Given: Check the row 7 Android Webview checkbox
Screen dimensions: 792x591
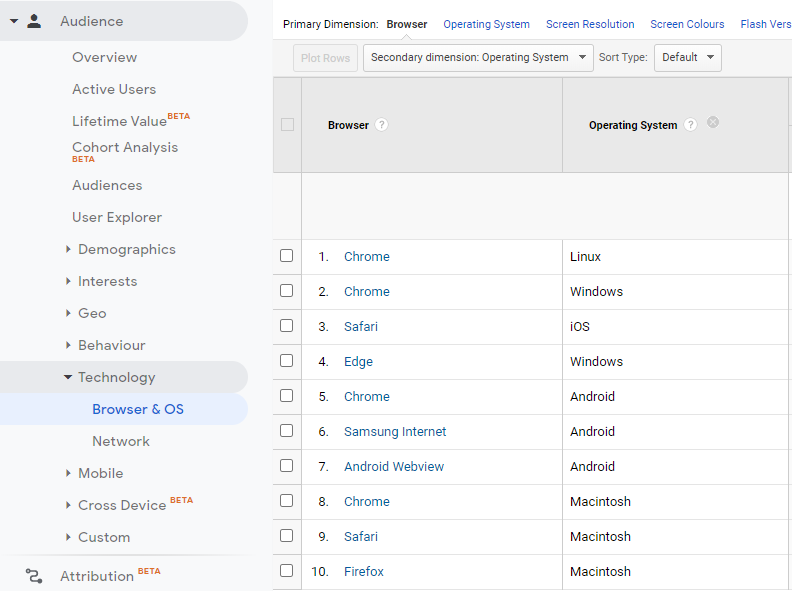Looking at the screenshot, I should [286, 465].
